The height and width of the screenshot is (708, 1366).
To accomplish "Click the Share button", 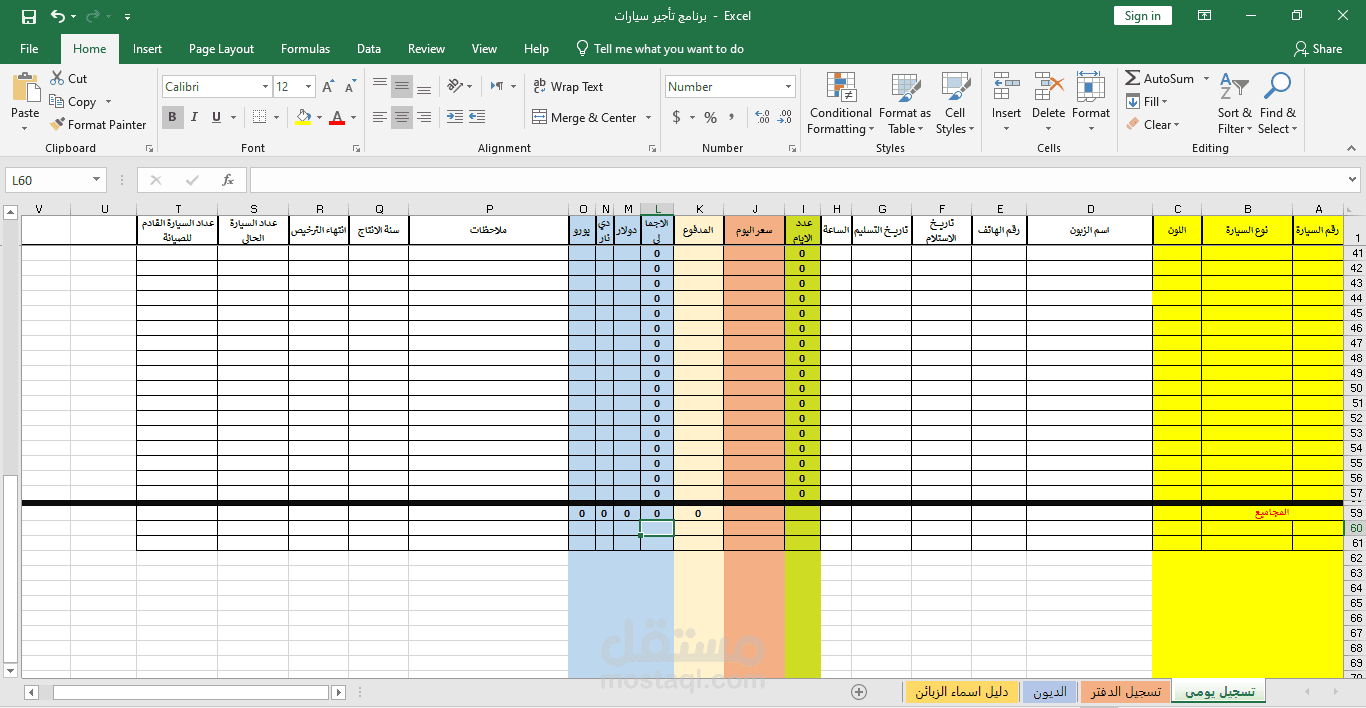I will point(1318,49).
